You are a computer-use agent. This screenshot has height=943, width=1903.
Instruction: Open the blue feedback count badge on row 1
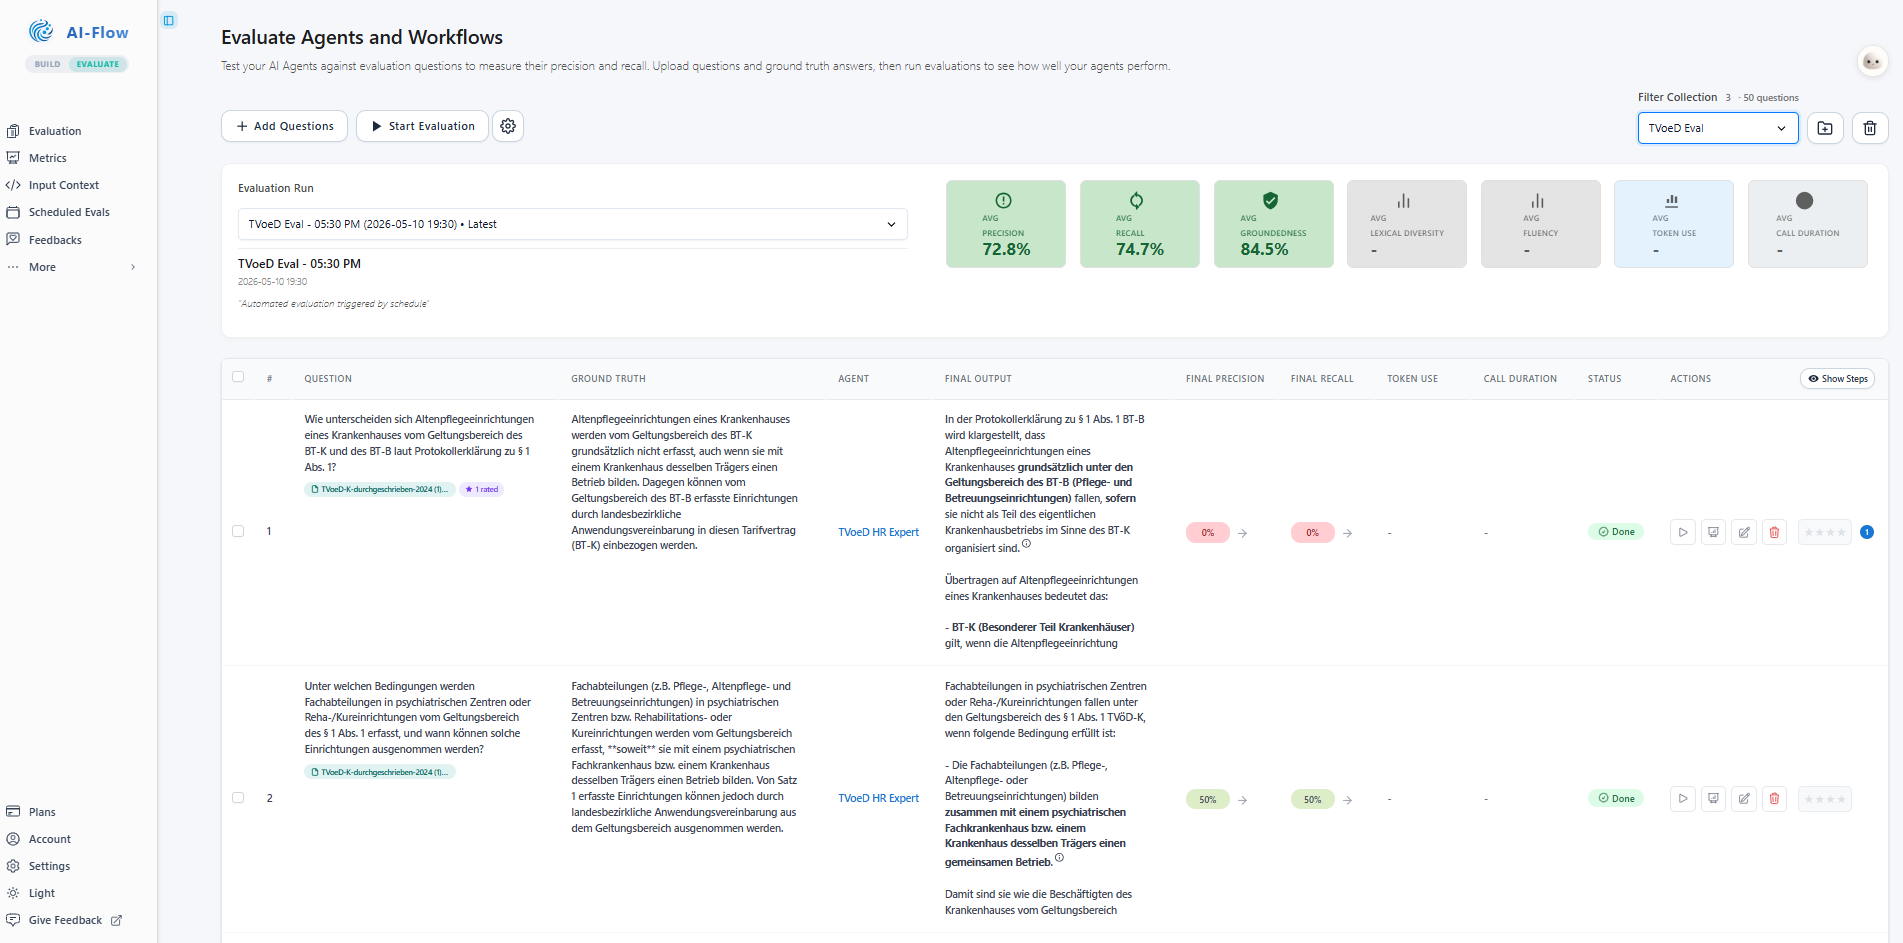[1866, 532]
